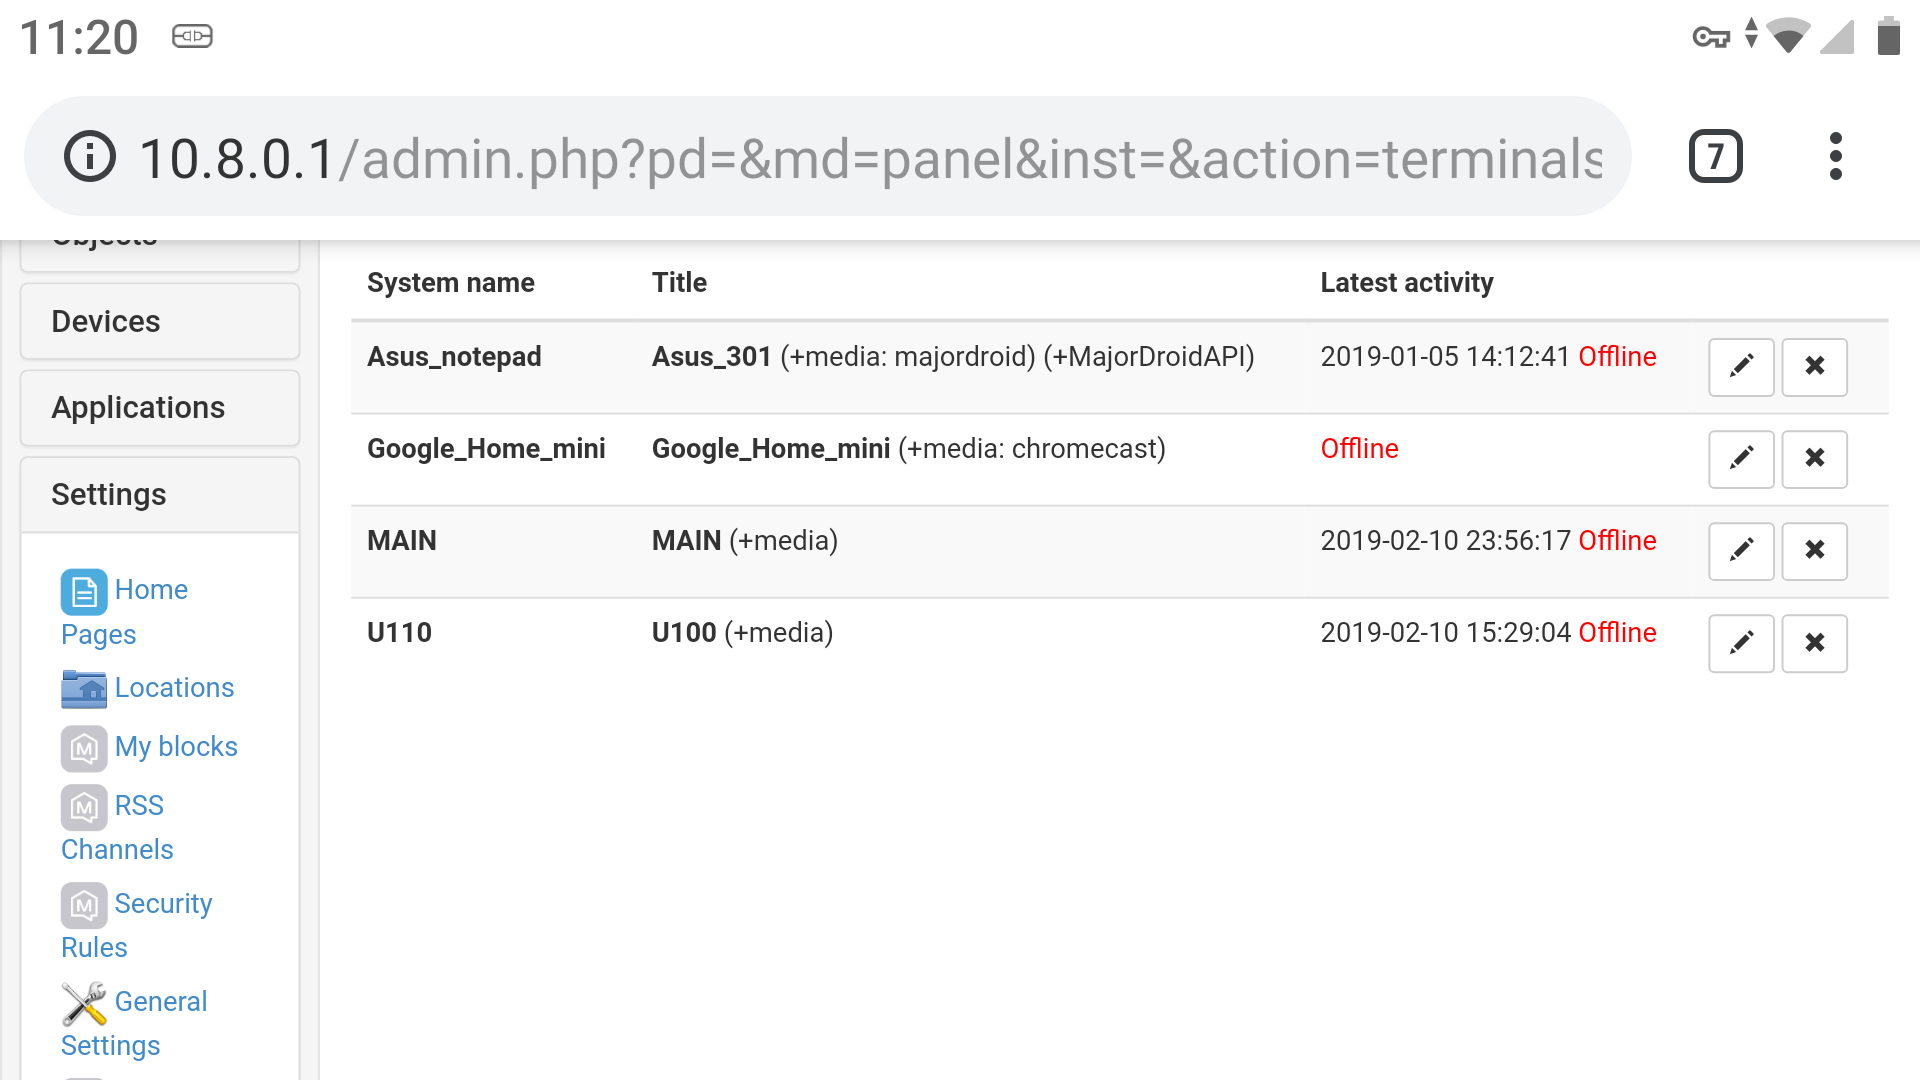Delete the Google_Home_mini terminal
Image resolution: width=1920 pixels, height=1080 pixels.
(x=1814, y=459)
